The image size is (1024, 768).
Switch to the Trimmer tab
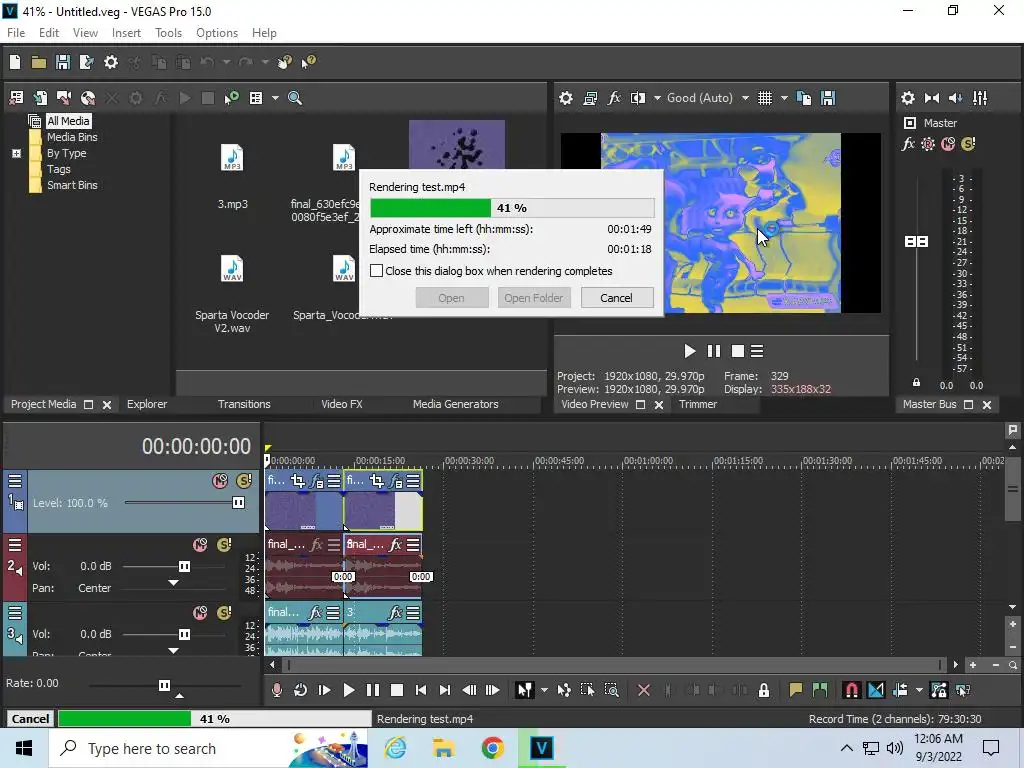(697, 404)
